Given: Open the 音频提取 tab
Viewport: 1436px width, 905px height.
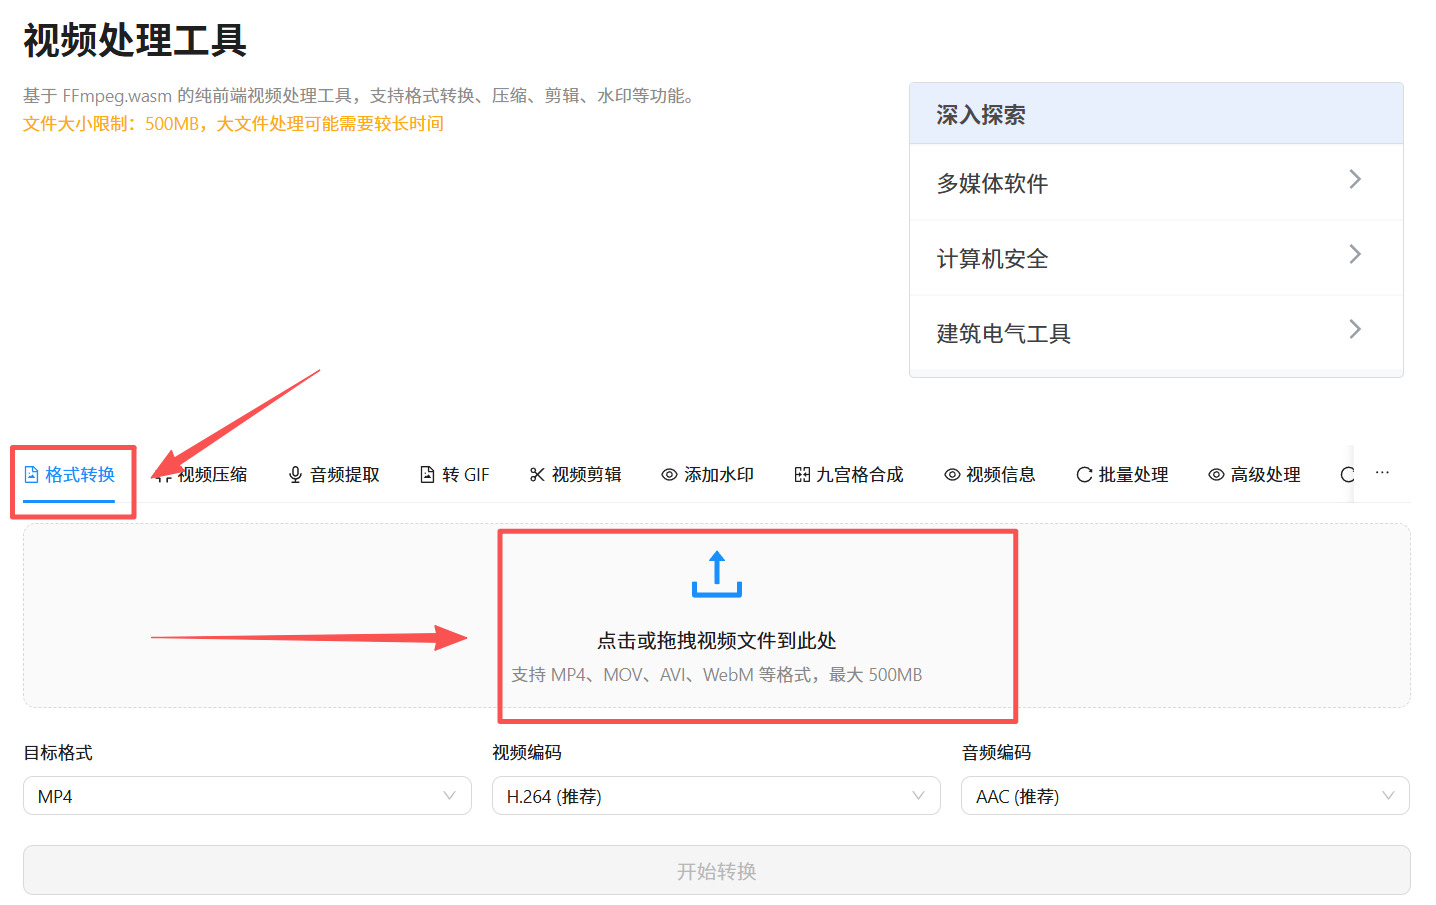Looking at the screenshot, I should pyautogui.click(x=334, y=474).
